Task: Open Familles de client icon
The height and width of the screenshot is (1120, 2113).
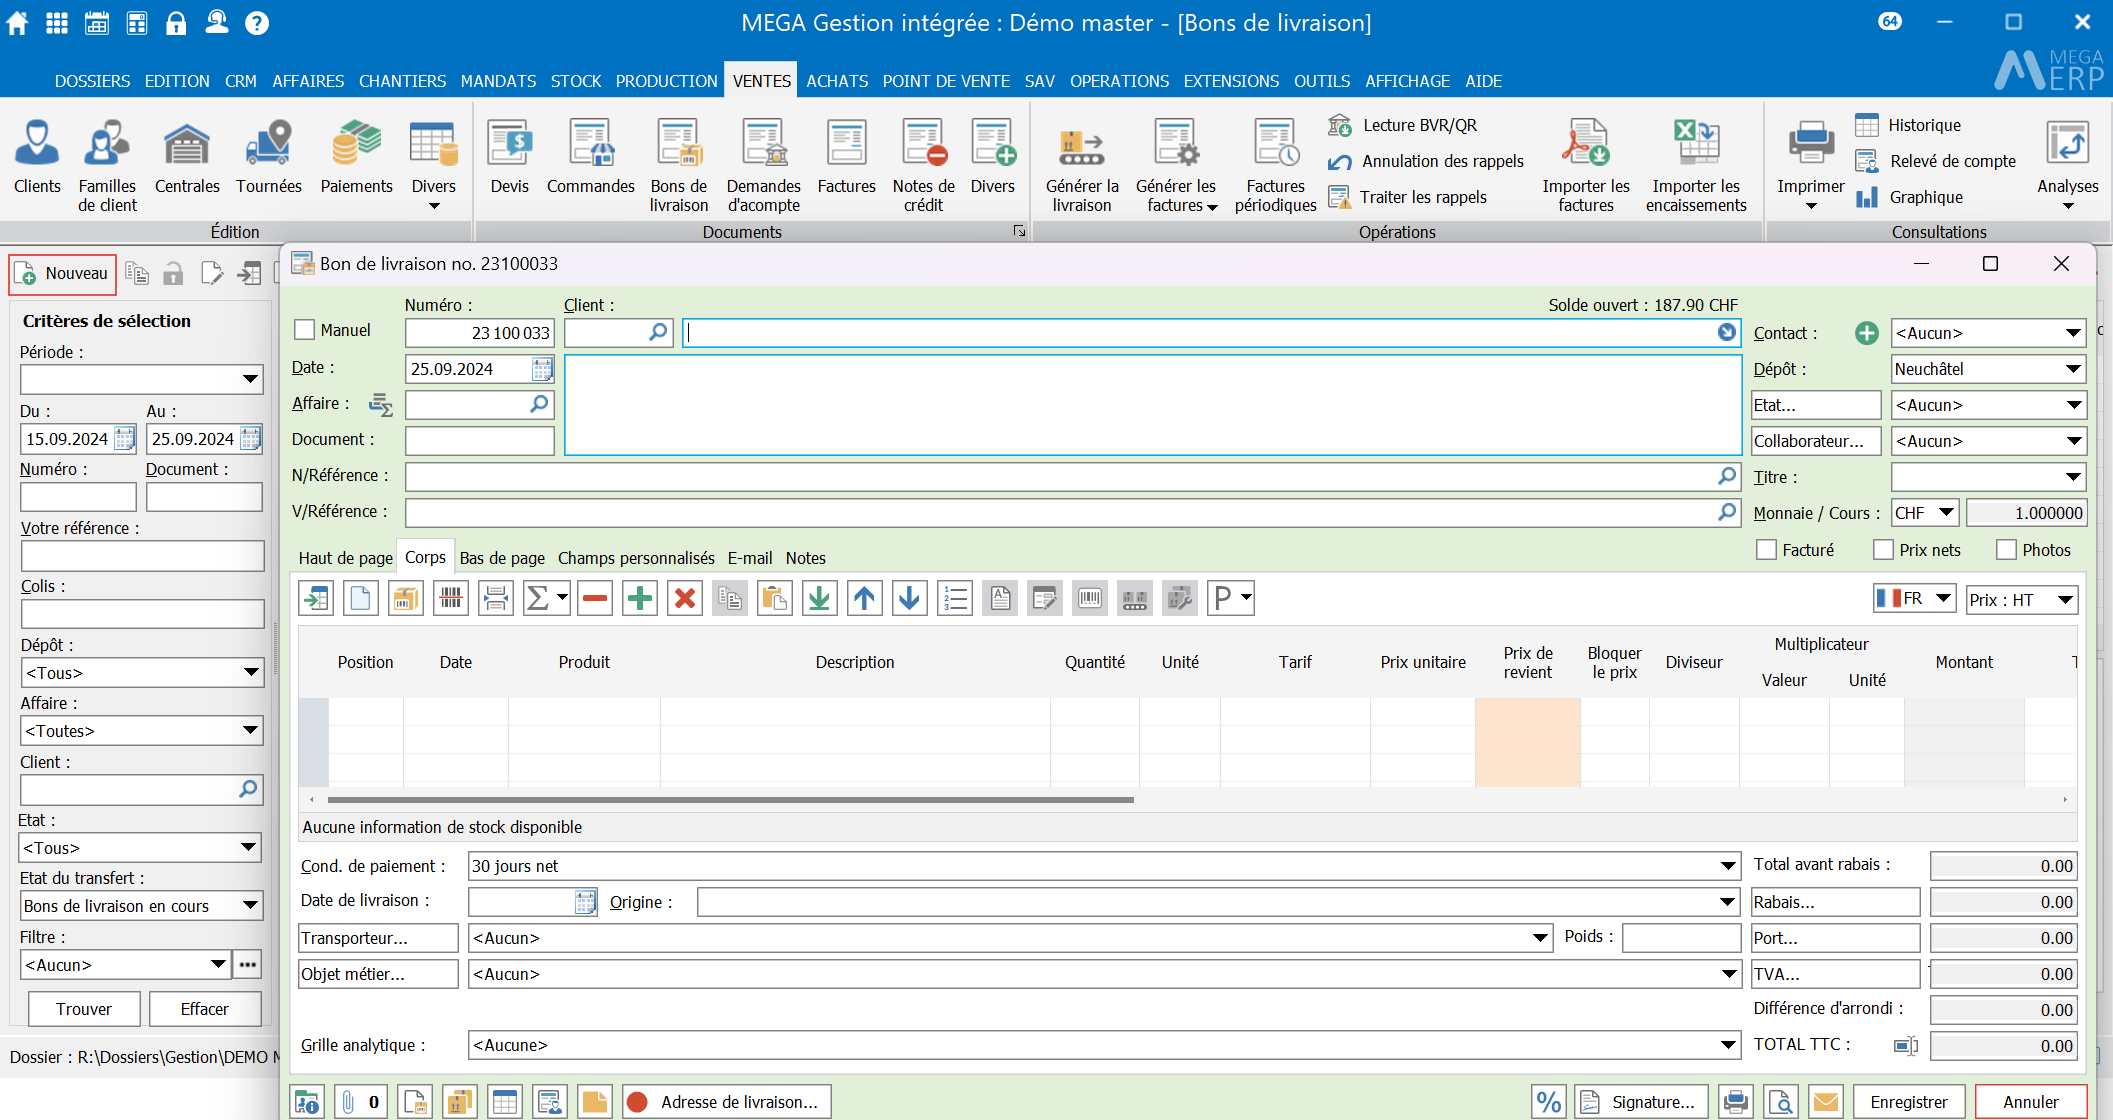Action: (107, 166)
